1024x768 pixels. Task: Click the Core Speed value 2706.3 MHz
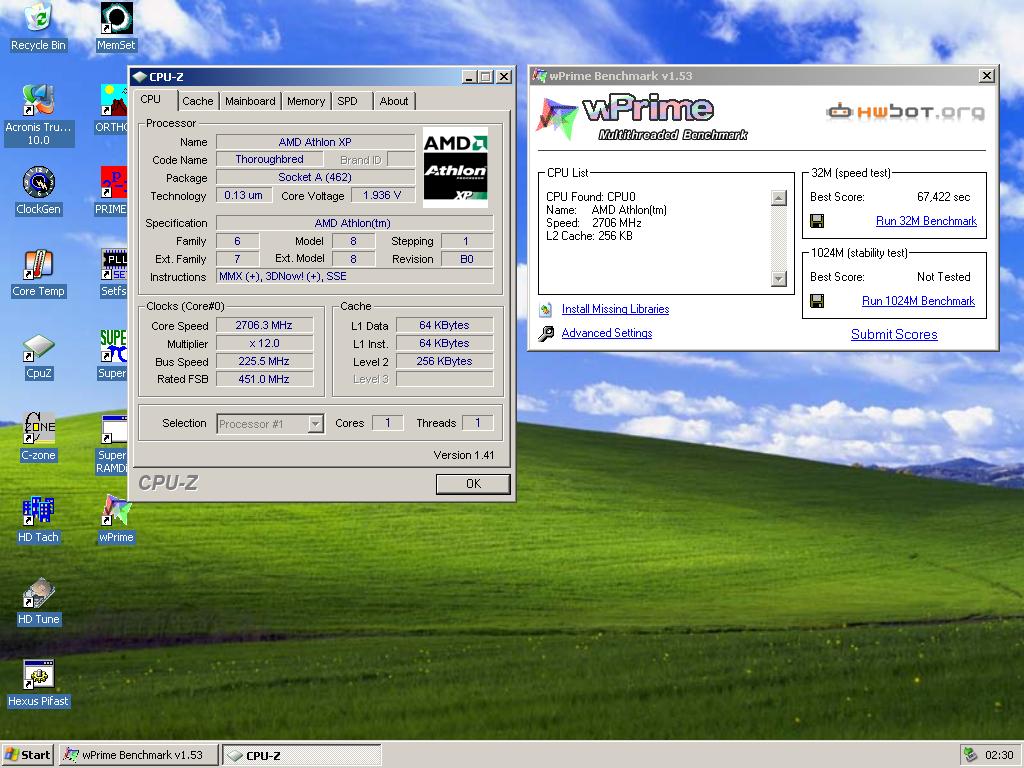point(264,325)
